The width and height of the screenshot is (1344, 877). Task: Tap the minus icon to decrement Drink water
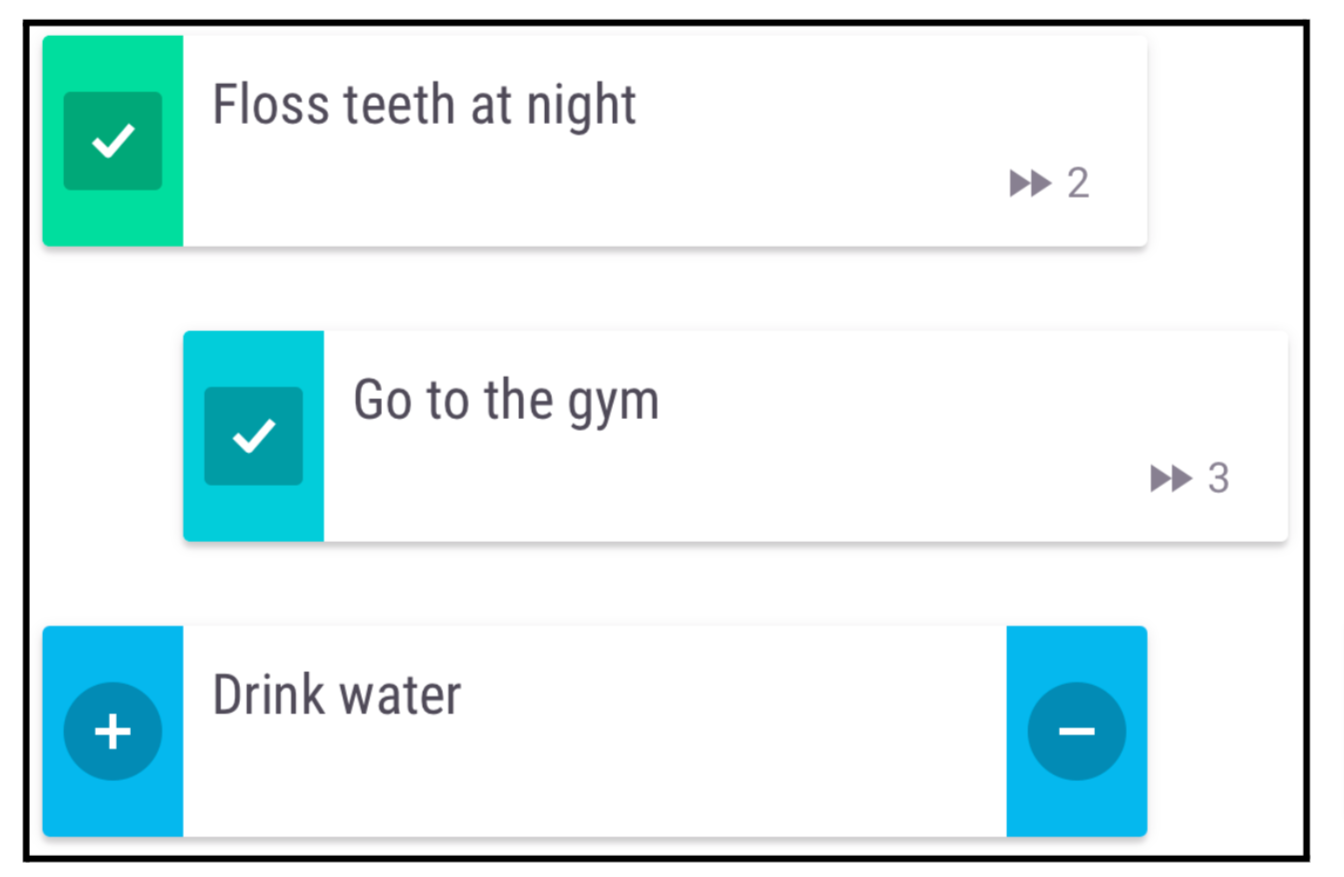(x=1077, y=730)
